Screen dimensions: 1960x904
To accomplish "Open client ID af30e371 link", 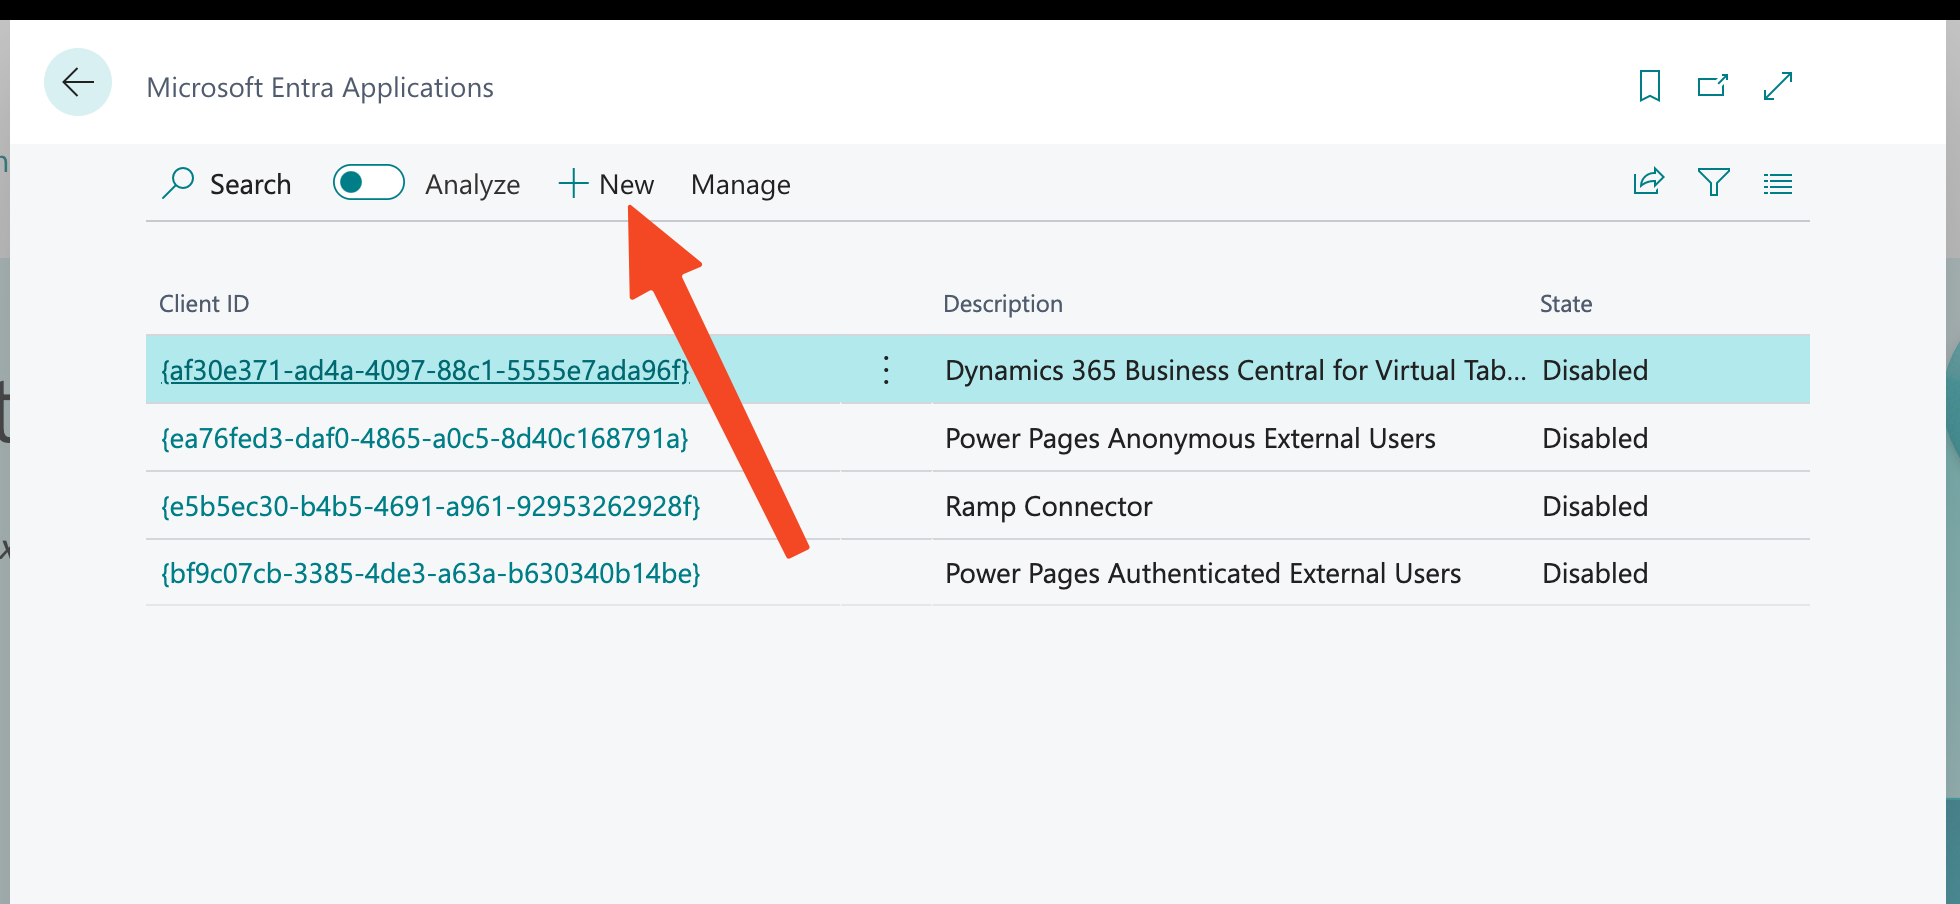I will click(x=426, y=370).
